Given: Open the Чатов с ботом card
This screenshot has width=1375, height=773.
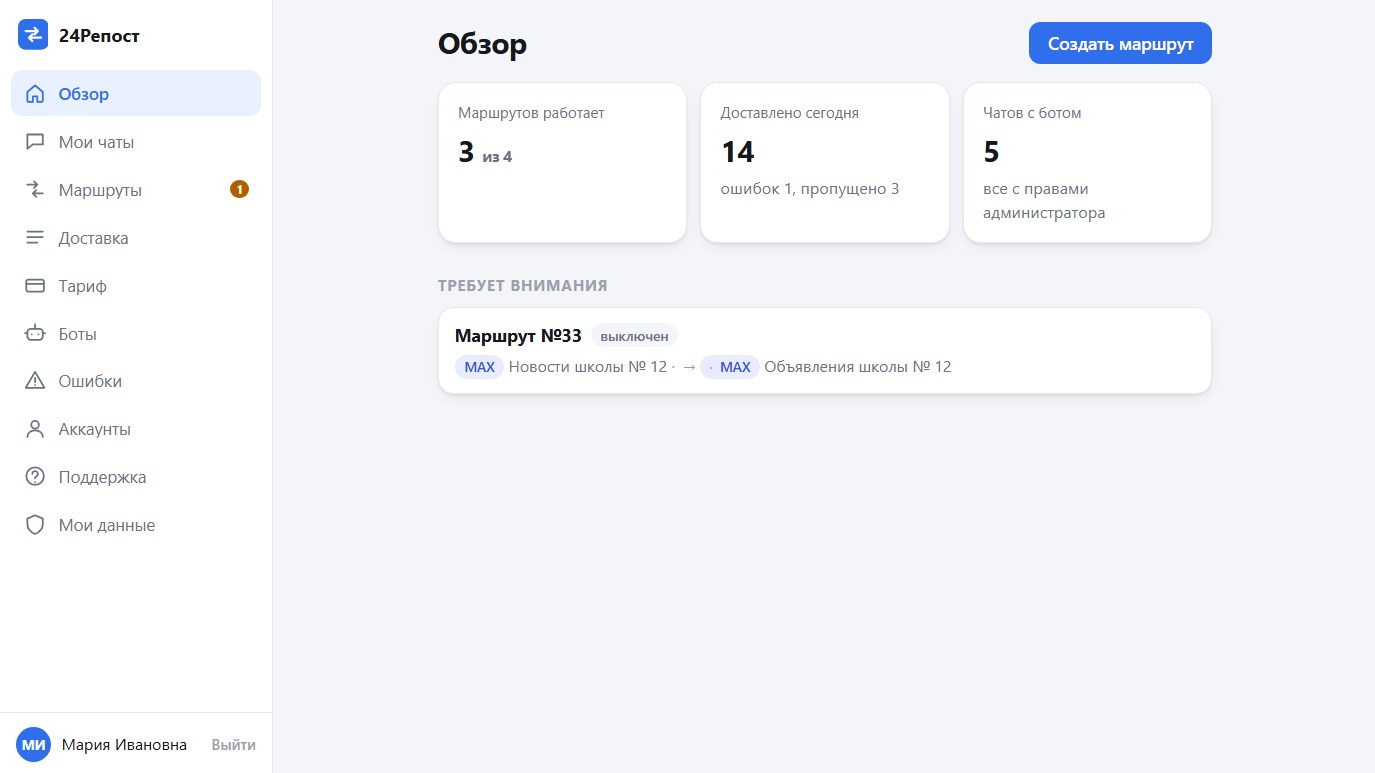Looking at the screenshot, I should pos(1087,162).
